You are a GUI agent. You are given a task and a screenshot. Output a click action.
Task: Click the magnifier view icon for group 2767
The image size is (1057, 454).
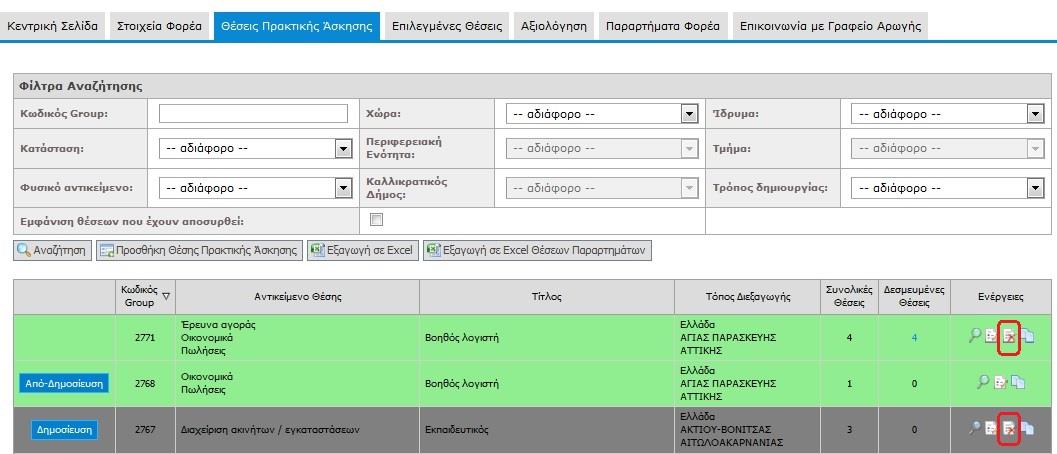click(x=974, y=428)
